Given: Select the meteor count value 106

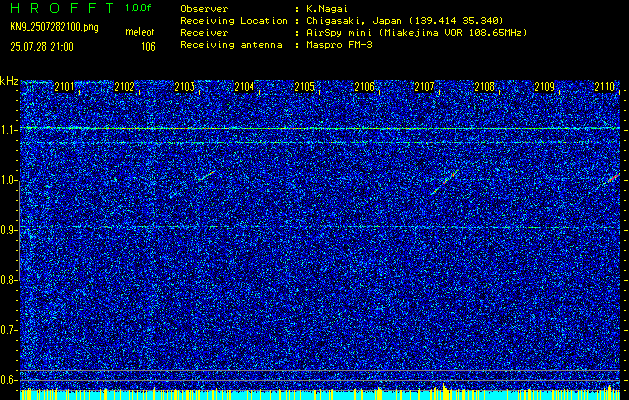Looking at the screenshot, I should [148, 47].
